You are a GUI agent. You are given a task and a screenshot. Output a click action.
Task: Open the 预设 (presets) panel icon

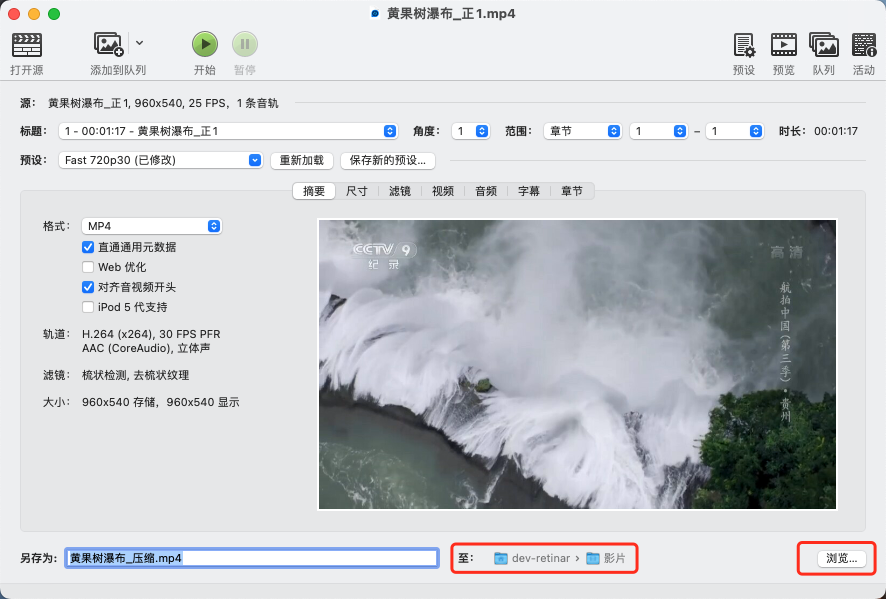(743, 46)
